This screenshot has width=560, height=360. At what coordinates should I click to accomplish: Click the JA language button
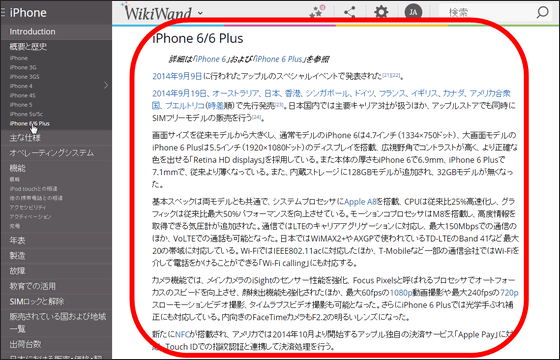[x=413, y=12]
